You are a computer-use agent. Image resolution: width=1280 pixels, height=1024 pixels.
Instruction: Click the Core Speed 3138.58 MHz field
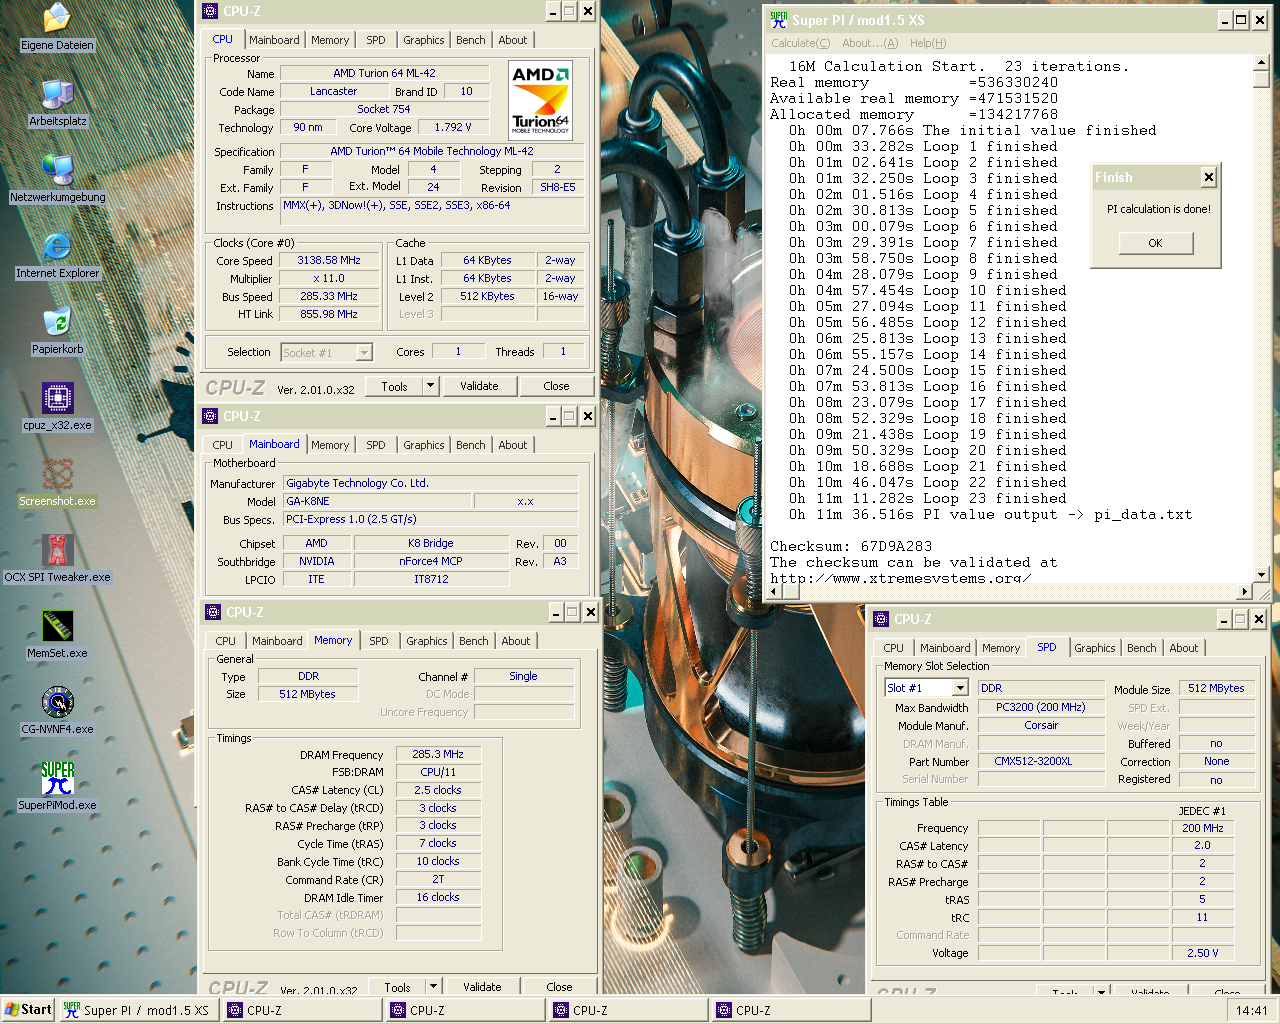click(x=328, y=260)
